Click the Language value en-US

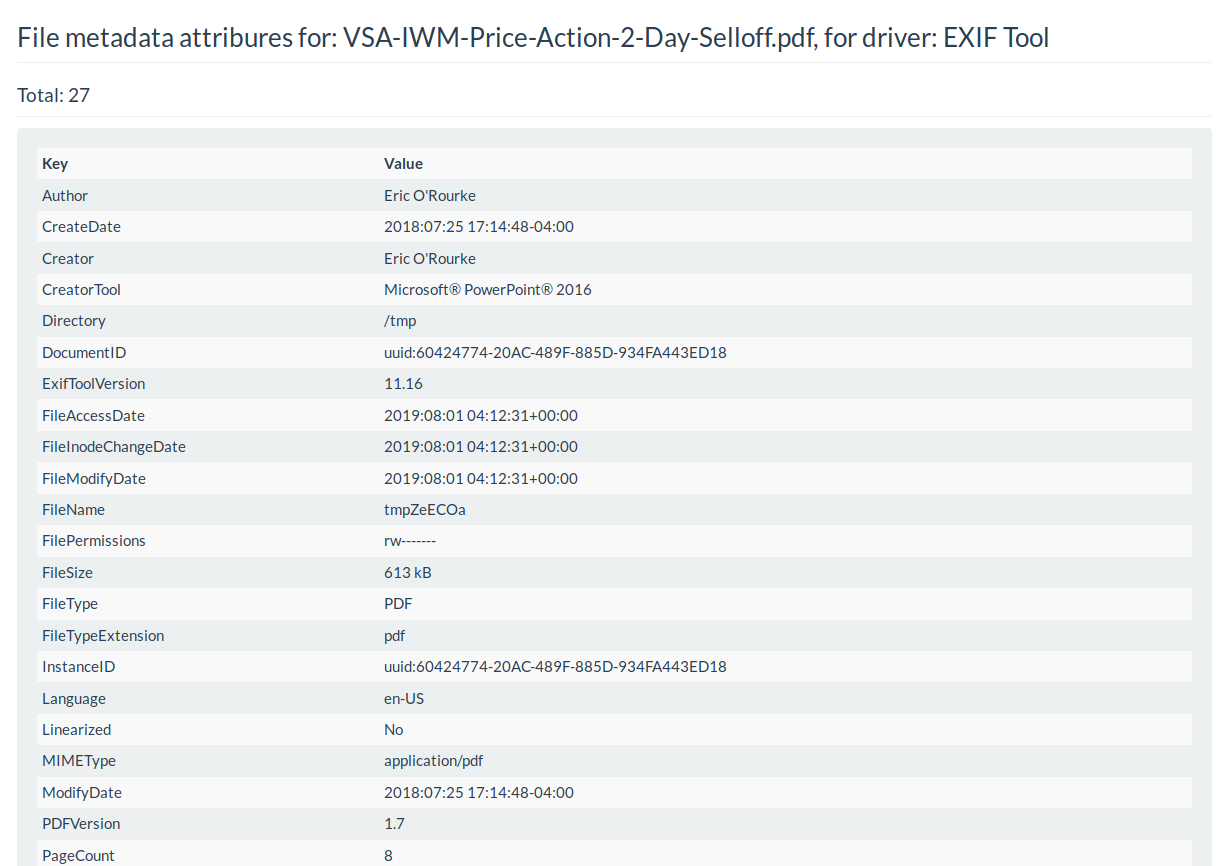[404, 699]
